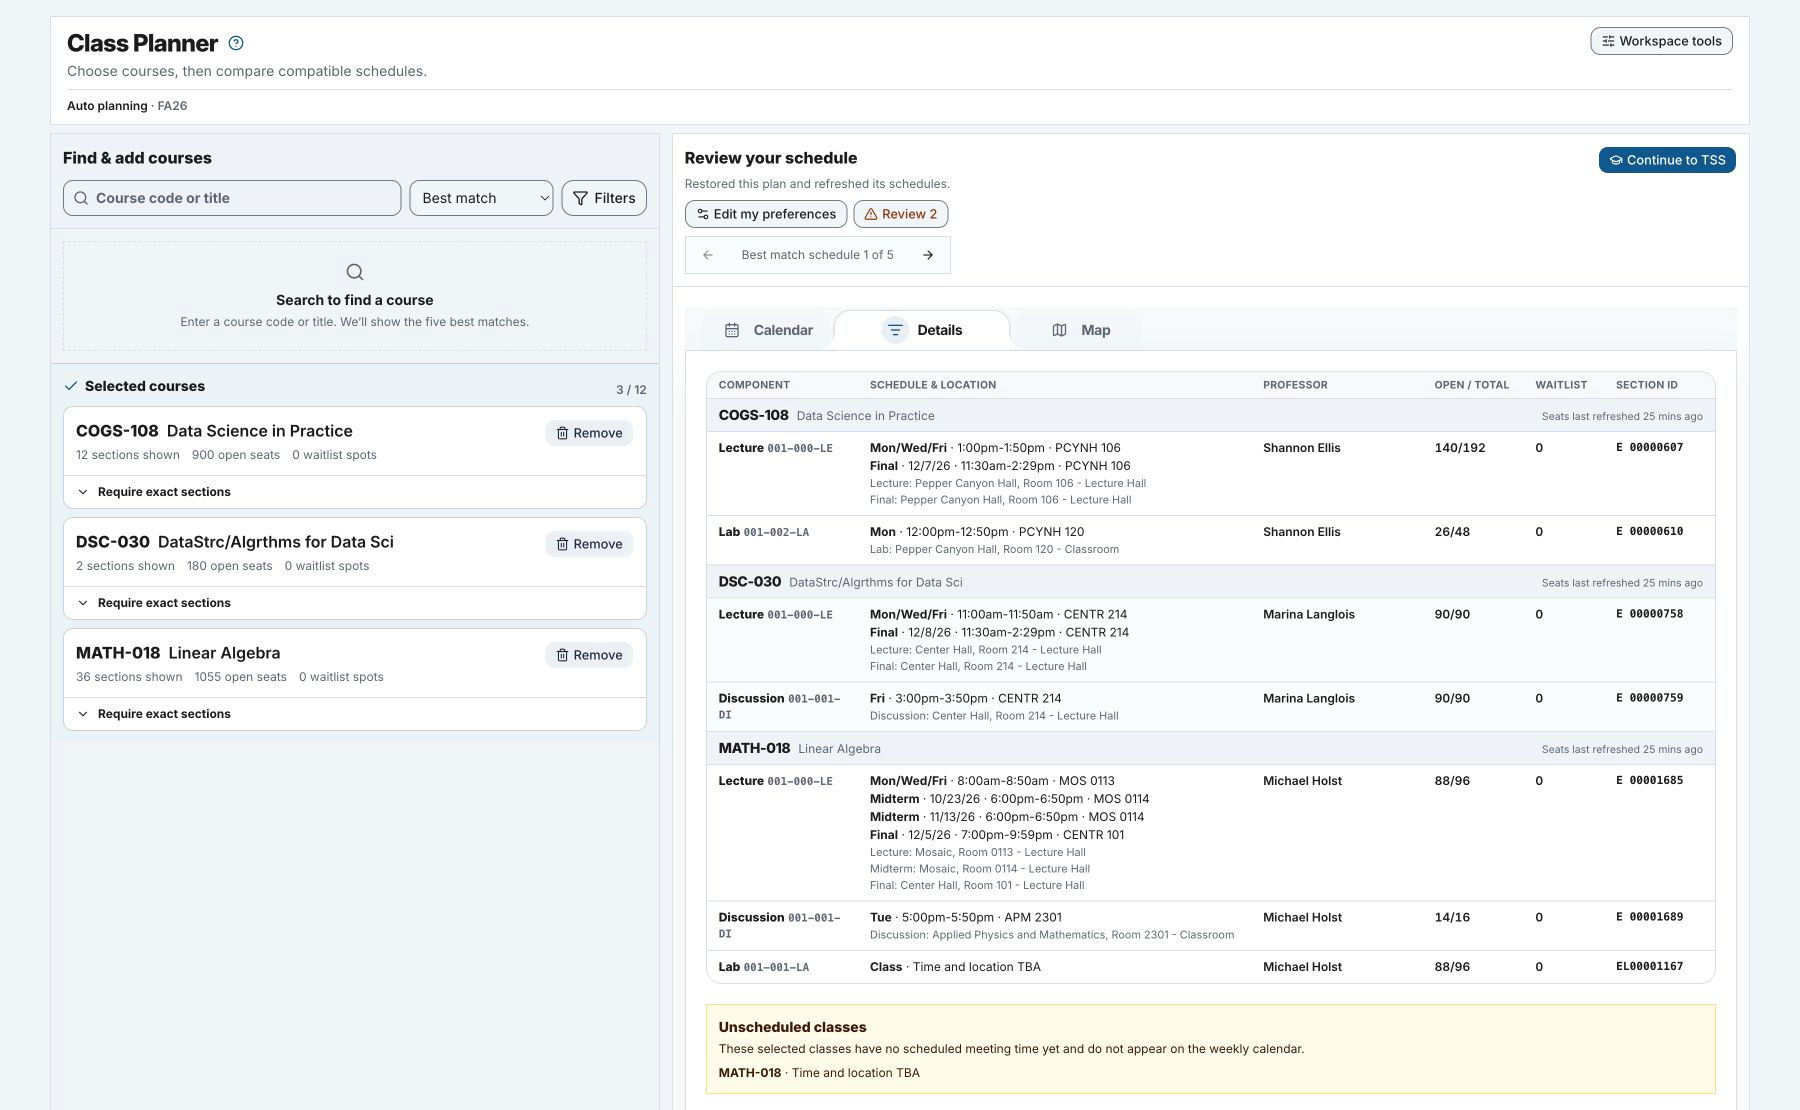Screen dimensions: 1800x1110
Task: Open the Review 2 warnings
Action: click(900, 214)
